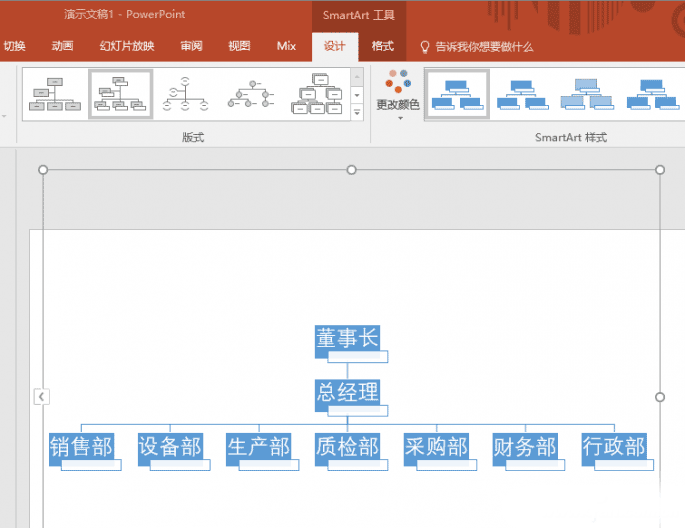Expand the full layouts gallery

357,112
